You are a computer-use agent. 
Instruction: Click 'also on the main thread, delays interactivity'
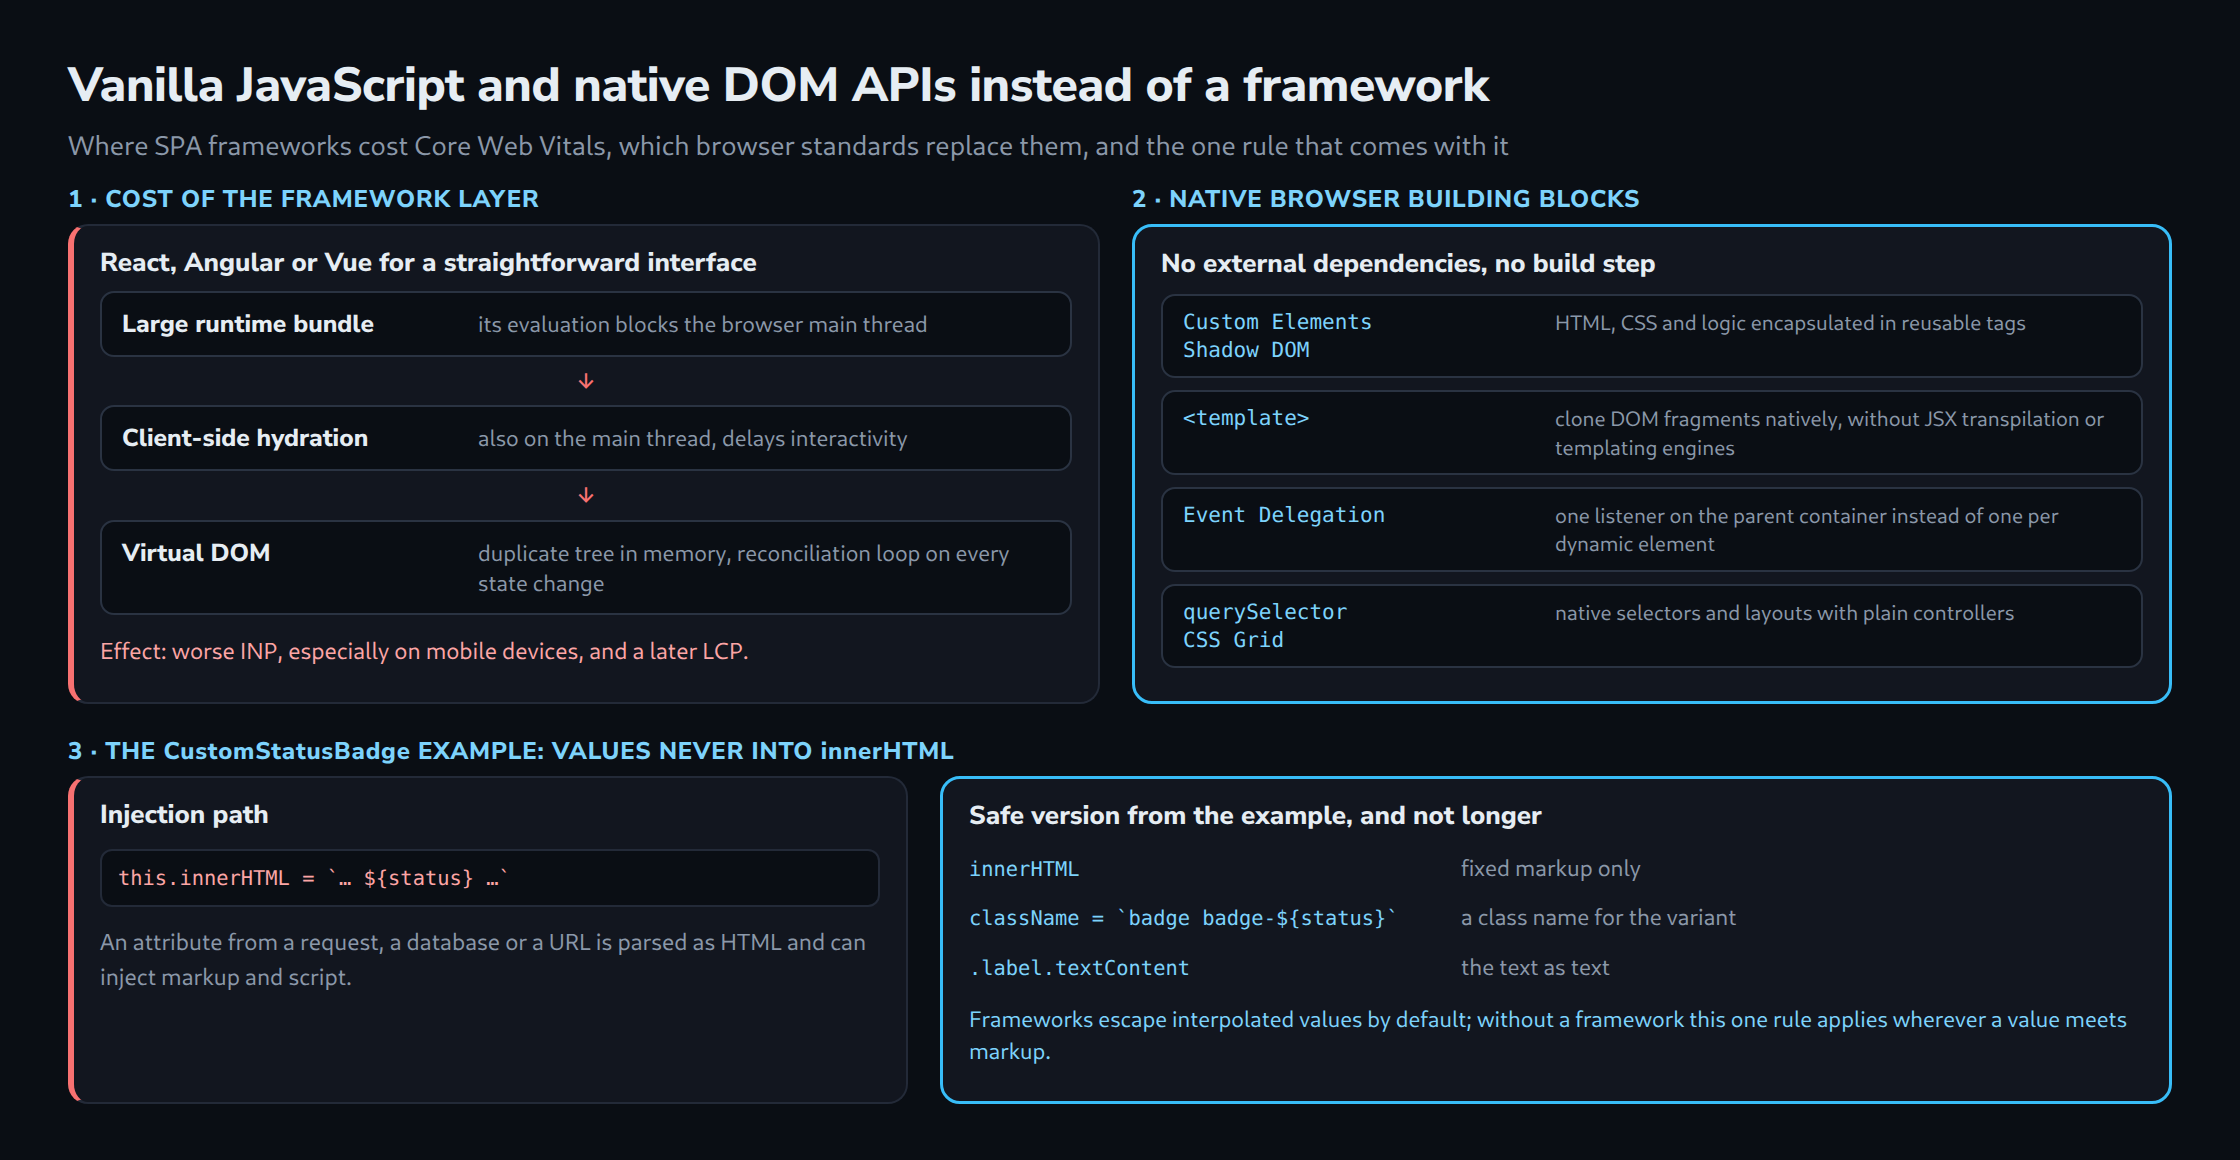(x=692, y=438)
